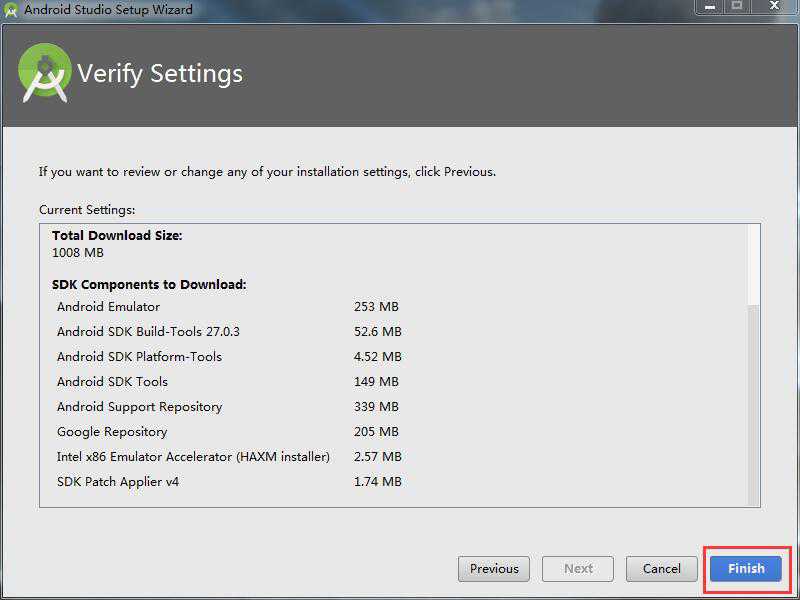
Task: Minimize the Setup Wizard window
Action: coord(710,7)
